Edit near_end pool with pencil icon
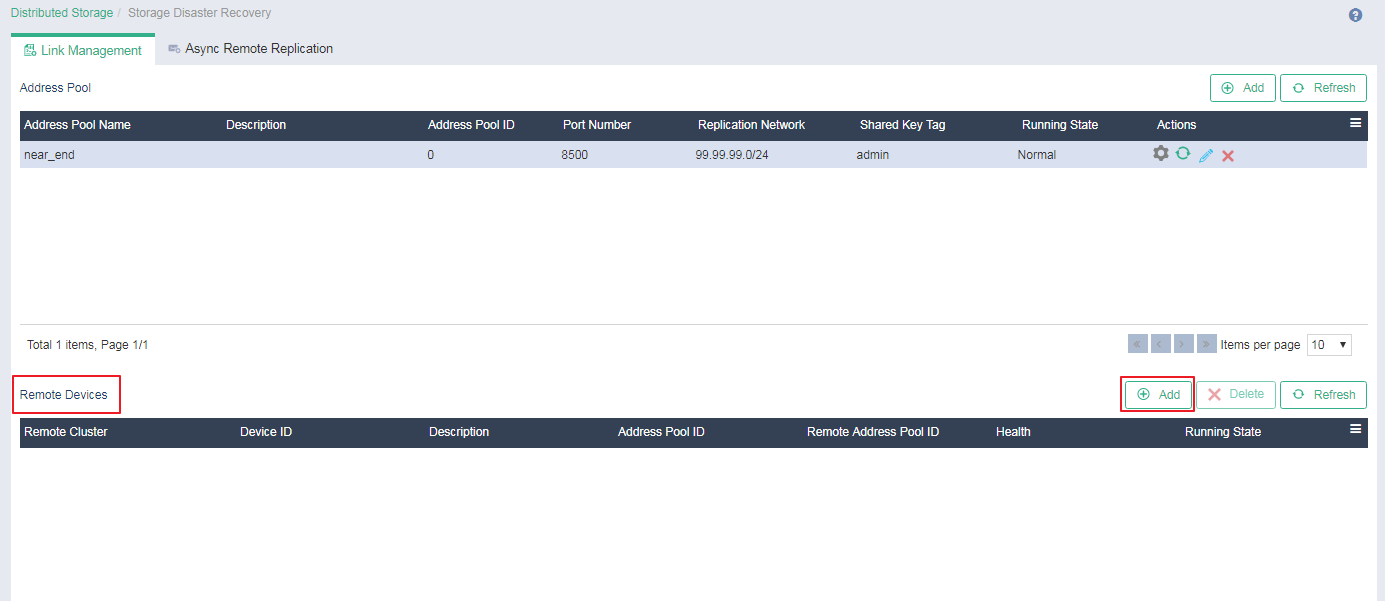This screenshot has height=601, width=1385. [1206, 155]
